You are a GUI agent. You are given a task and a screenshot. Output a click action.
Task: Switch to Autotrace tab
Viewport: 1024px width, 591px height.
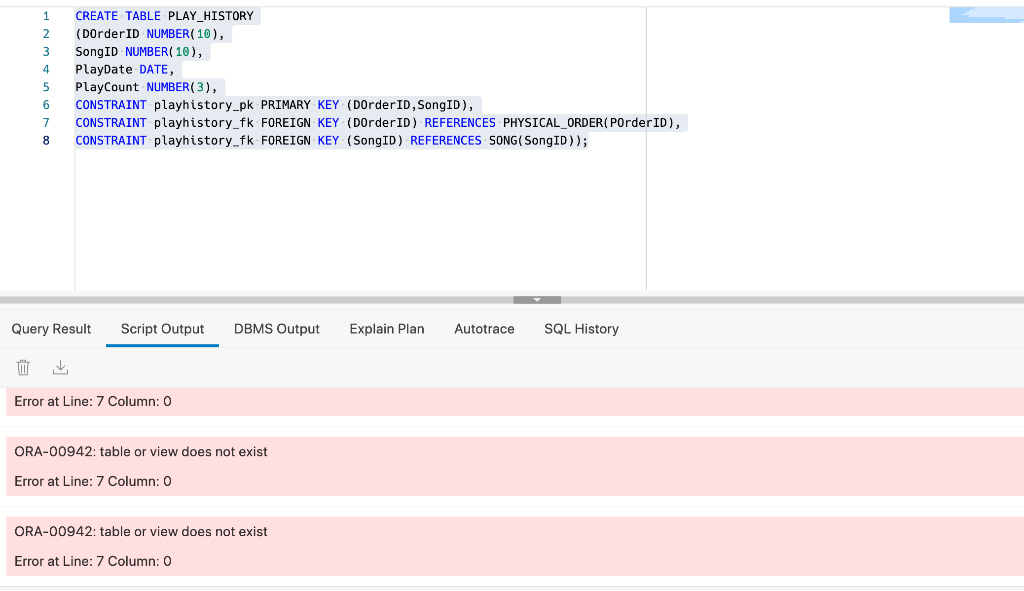(x=484, y=329)
